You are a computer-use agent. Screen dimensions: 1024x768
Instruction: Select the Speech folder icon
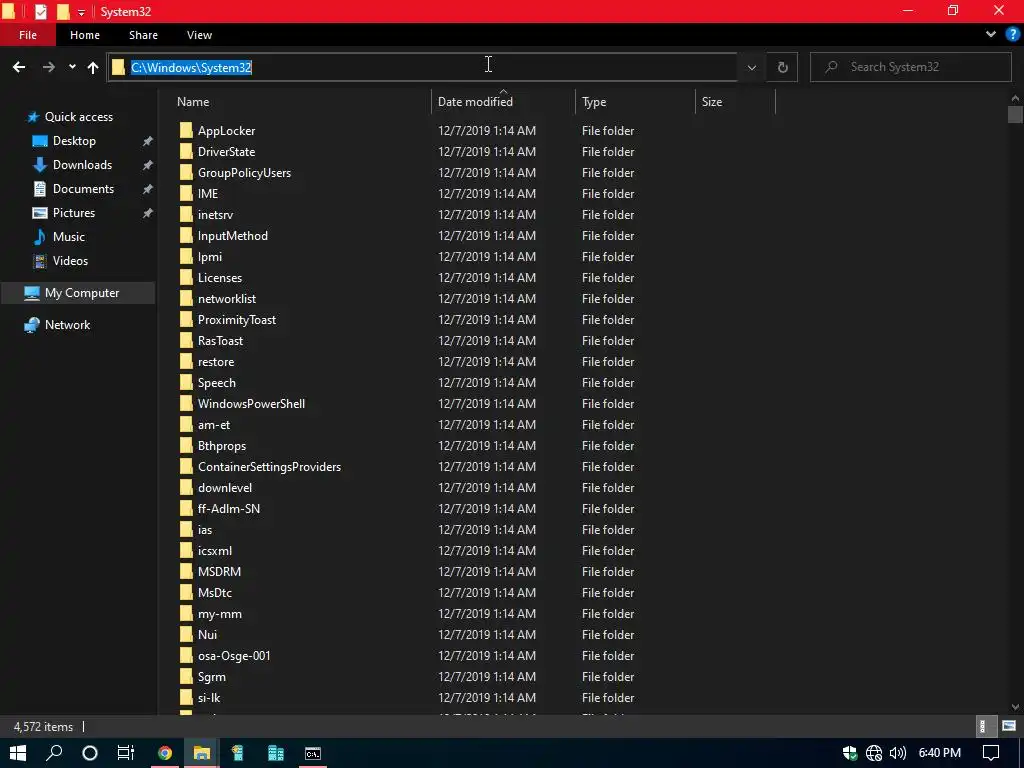(x=186, y=383)
